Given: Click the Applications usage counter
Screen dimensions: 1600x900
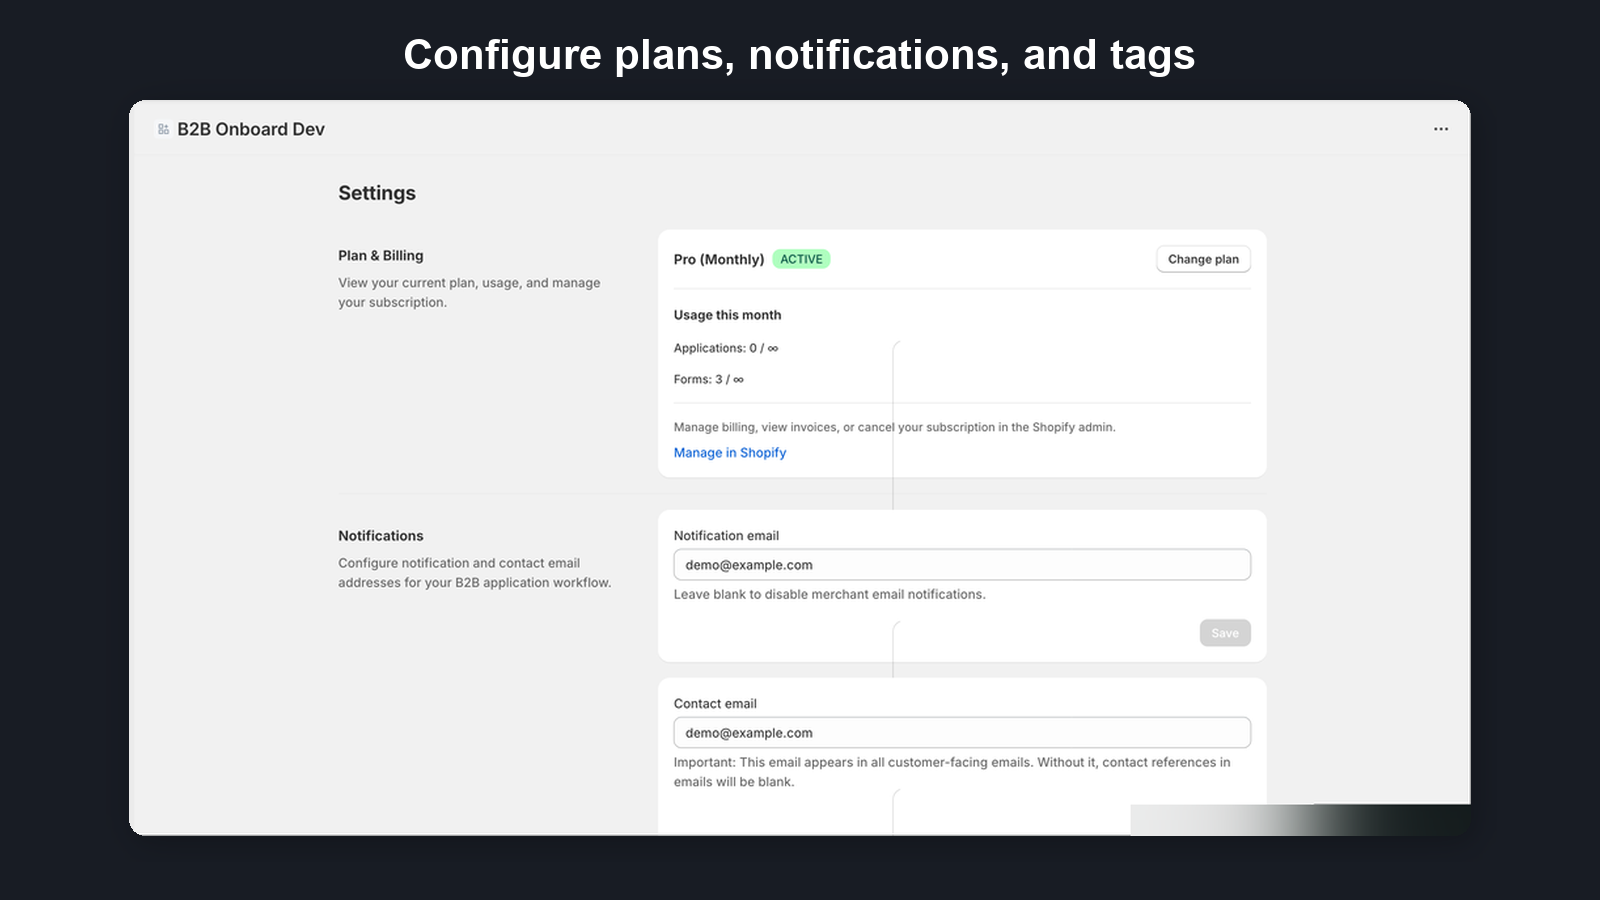Looking at the screenshot, I should point(727,347).
